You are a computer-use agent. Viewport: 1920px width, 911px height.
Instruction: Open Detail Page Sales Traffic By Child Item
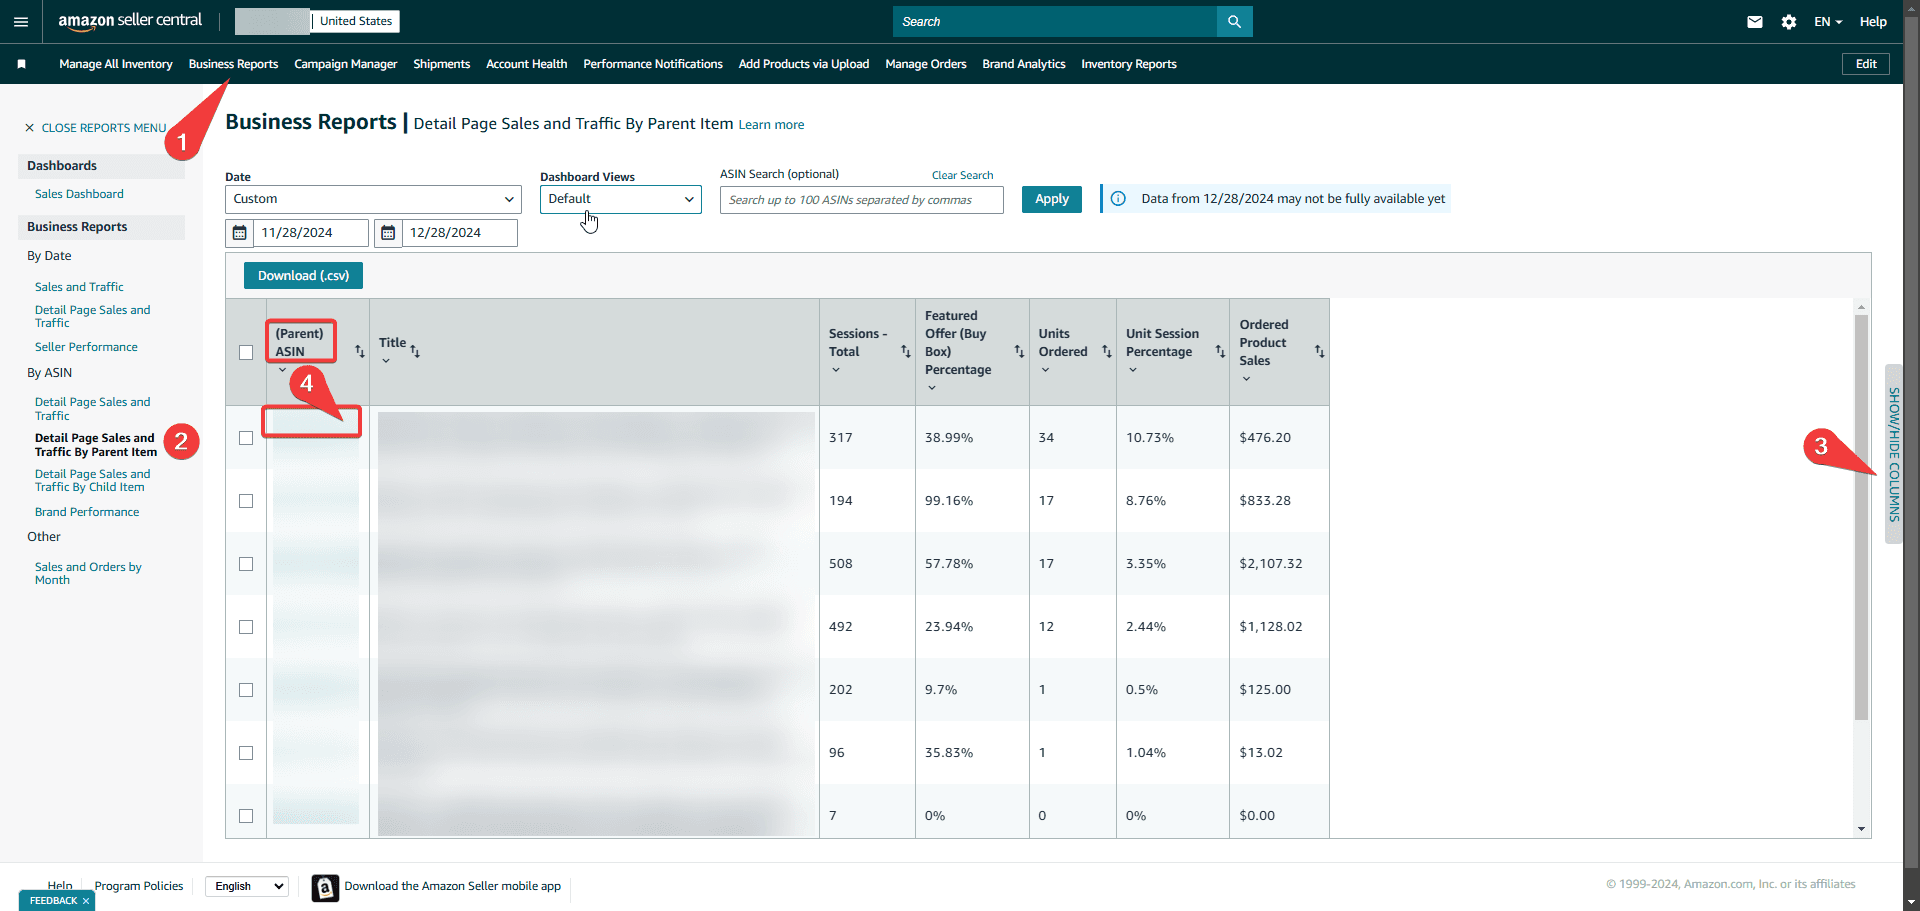click(92, 481)
